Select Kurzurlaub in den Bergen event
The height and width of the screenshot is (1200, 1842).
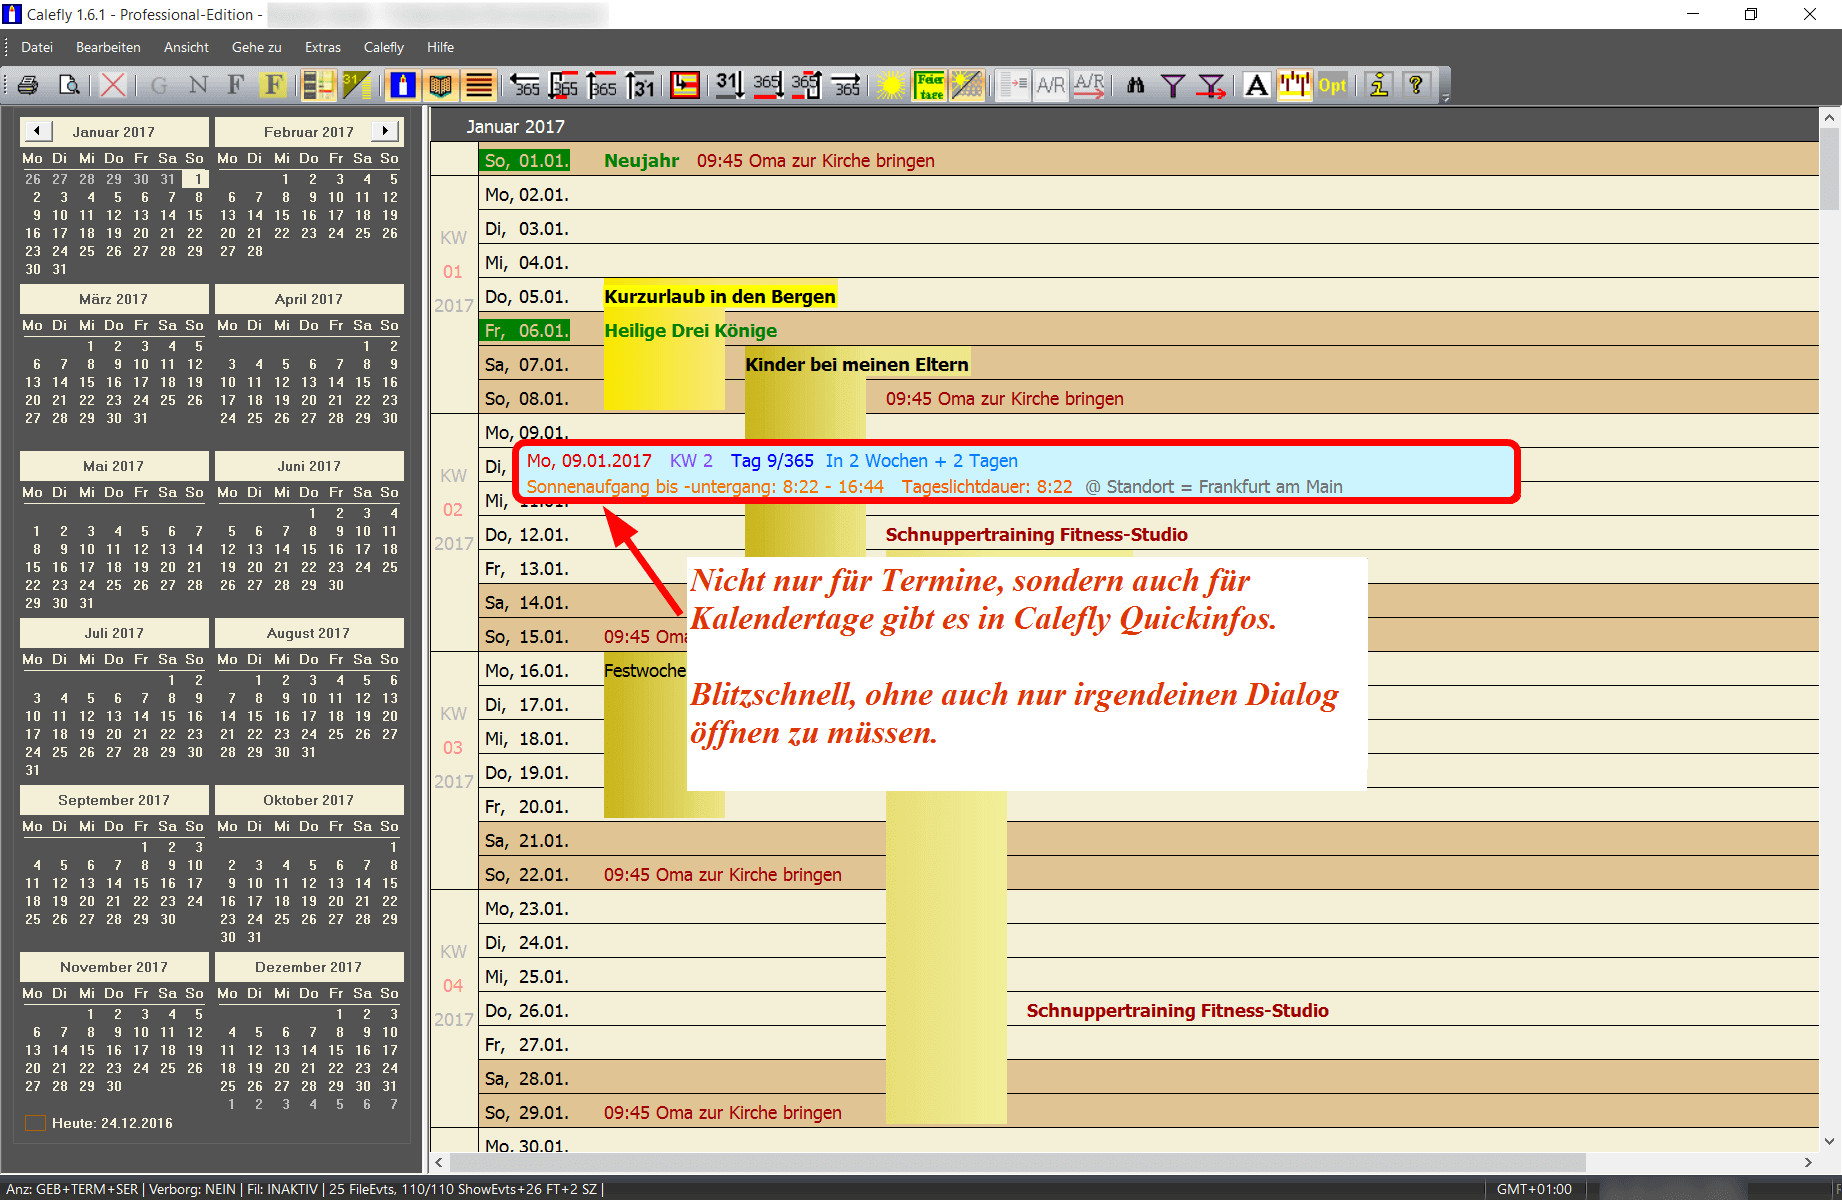(720, 297)
